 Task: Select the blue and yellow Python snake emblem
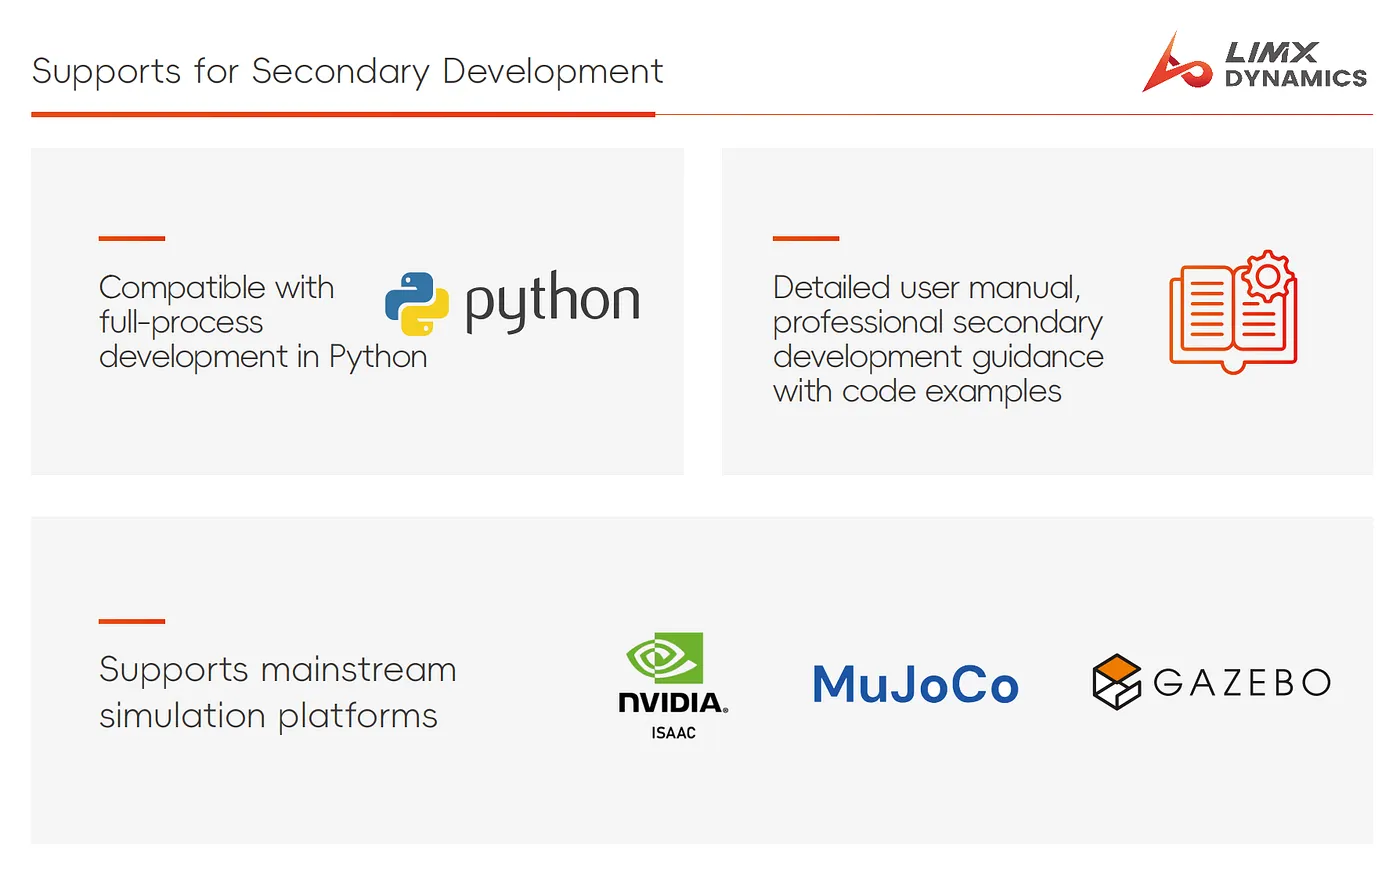coord(417,304)
